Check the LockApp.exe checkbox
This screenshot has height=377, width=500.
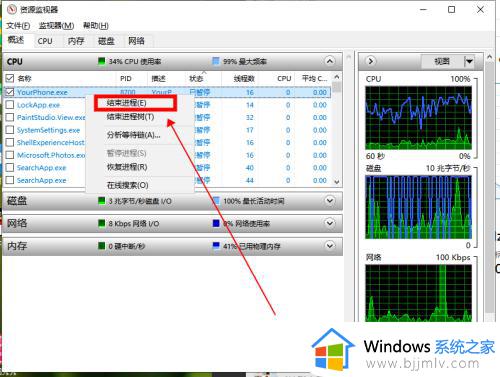[10, 105]
